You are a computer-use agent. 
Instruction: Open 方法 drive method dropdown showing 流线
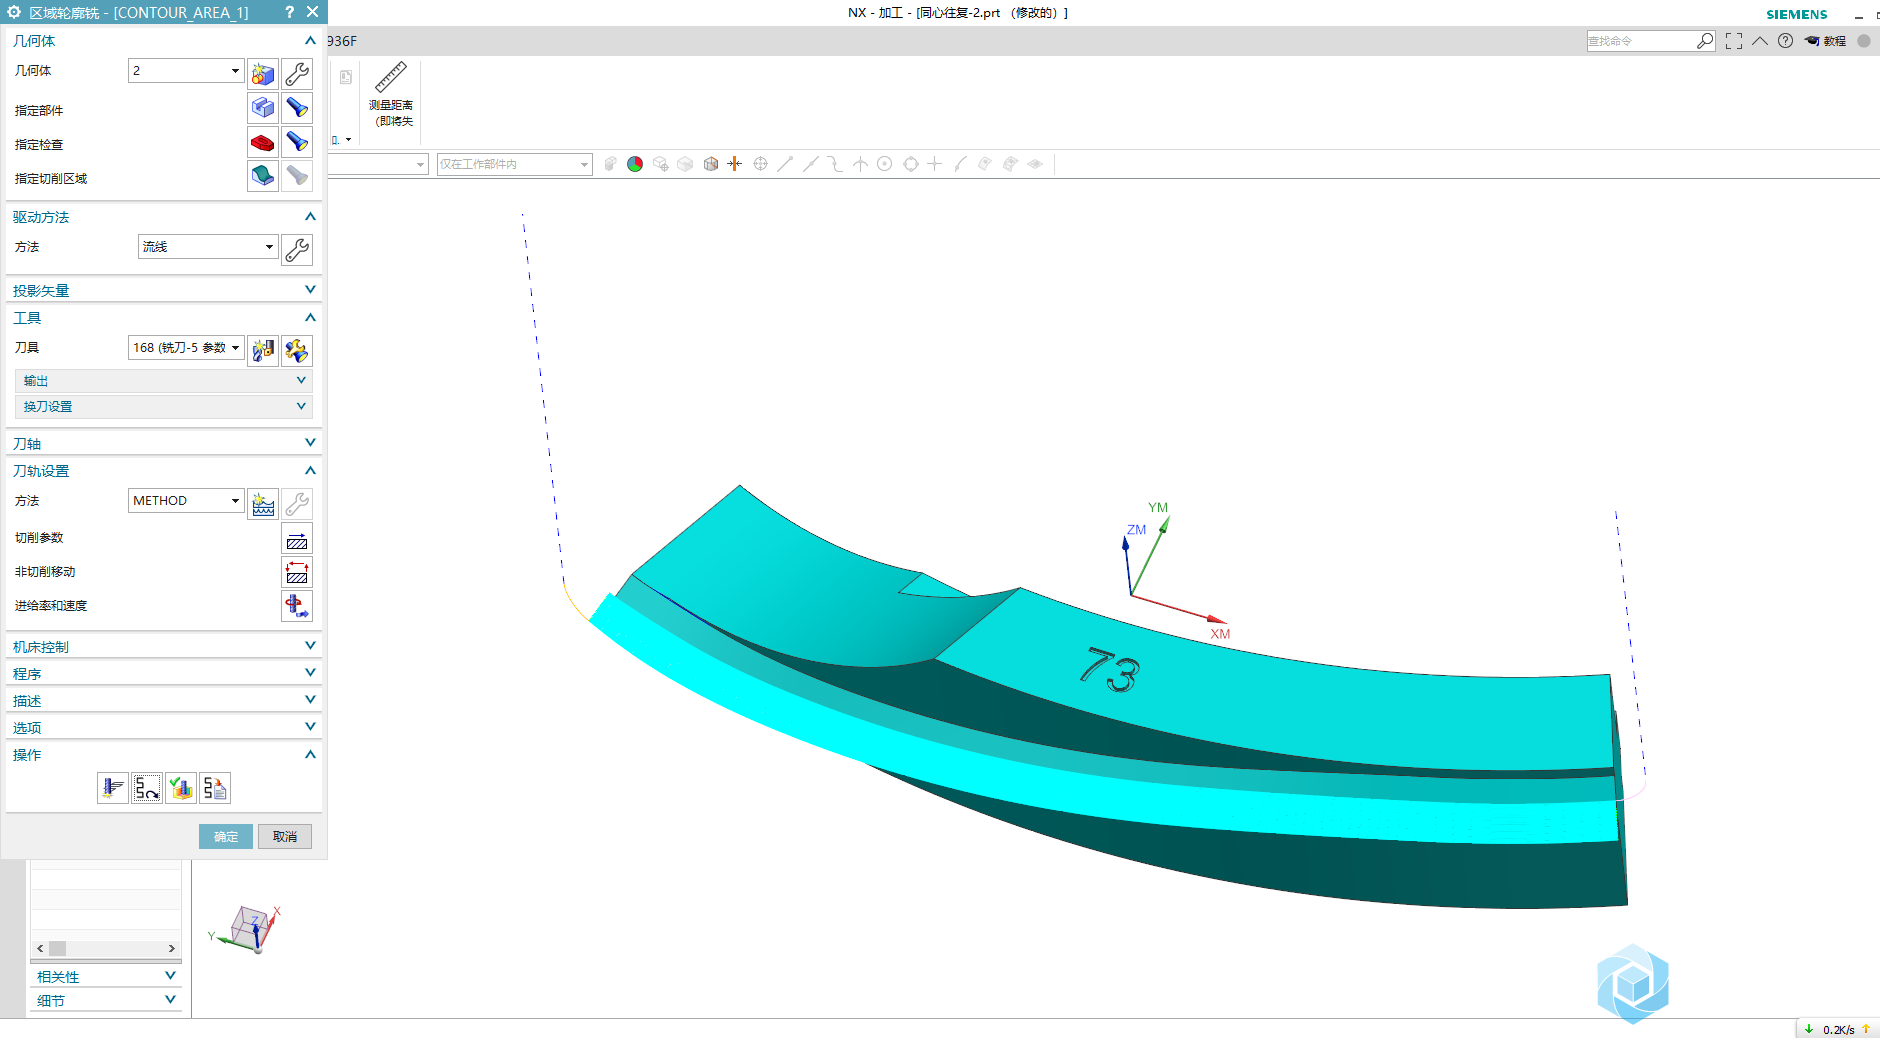(x=207, y=247)
